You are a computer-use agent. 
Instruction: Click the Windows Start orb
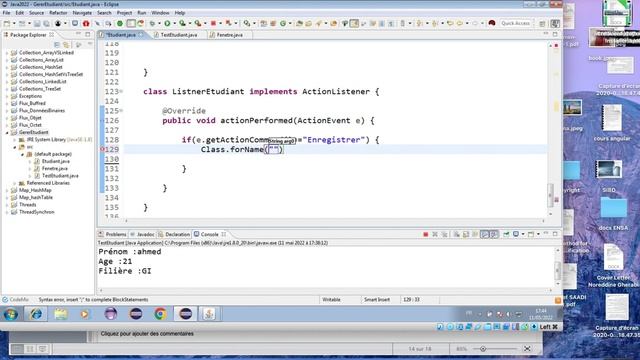pyautogui.click(x=11, y=314)
